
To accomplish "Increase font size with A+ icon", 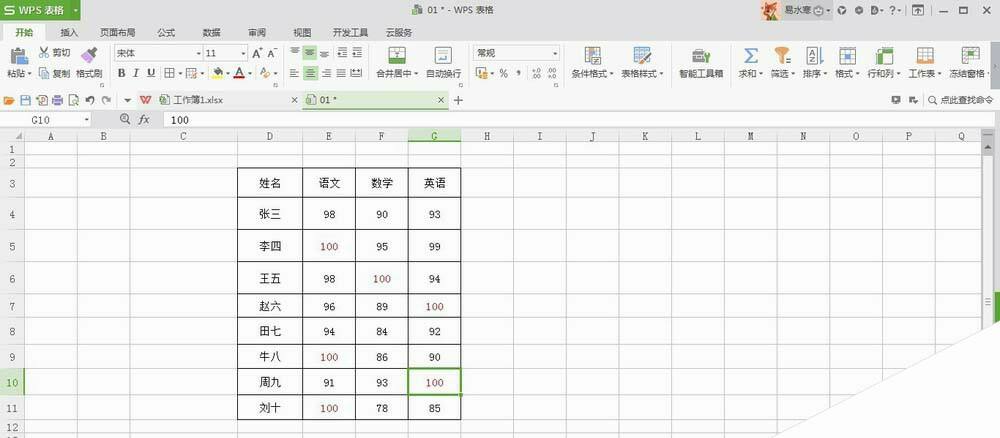I will coord(257,54).
